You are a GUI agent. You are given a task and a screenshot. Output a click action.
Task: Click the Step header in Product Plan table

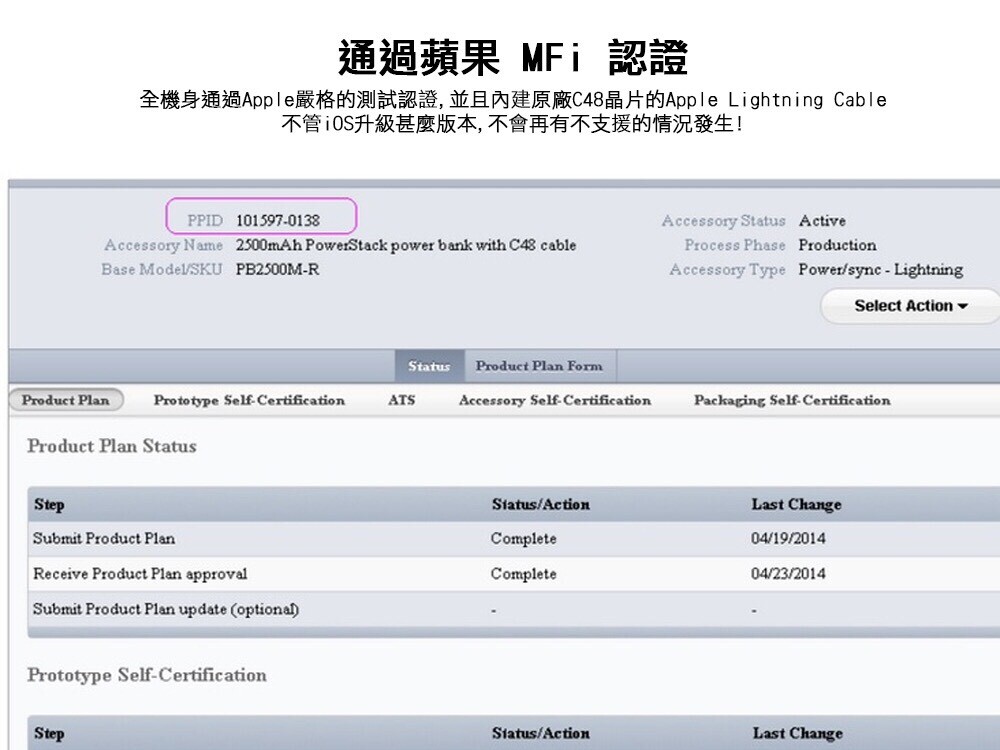[x=49, y=504]
